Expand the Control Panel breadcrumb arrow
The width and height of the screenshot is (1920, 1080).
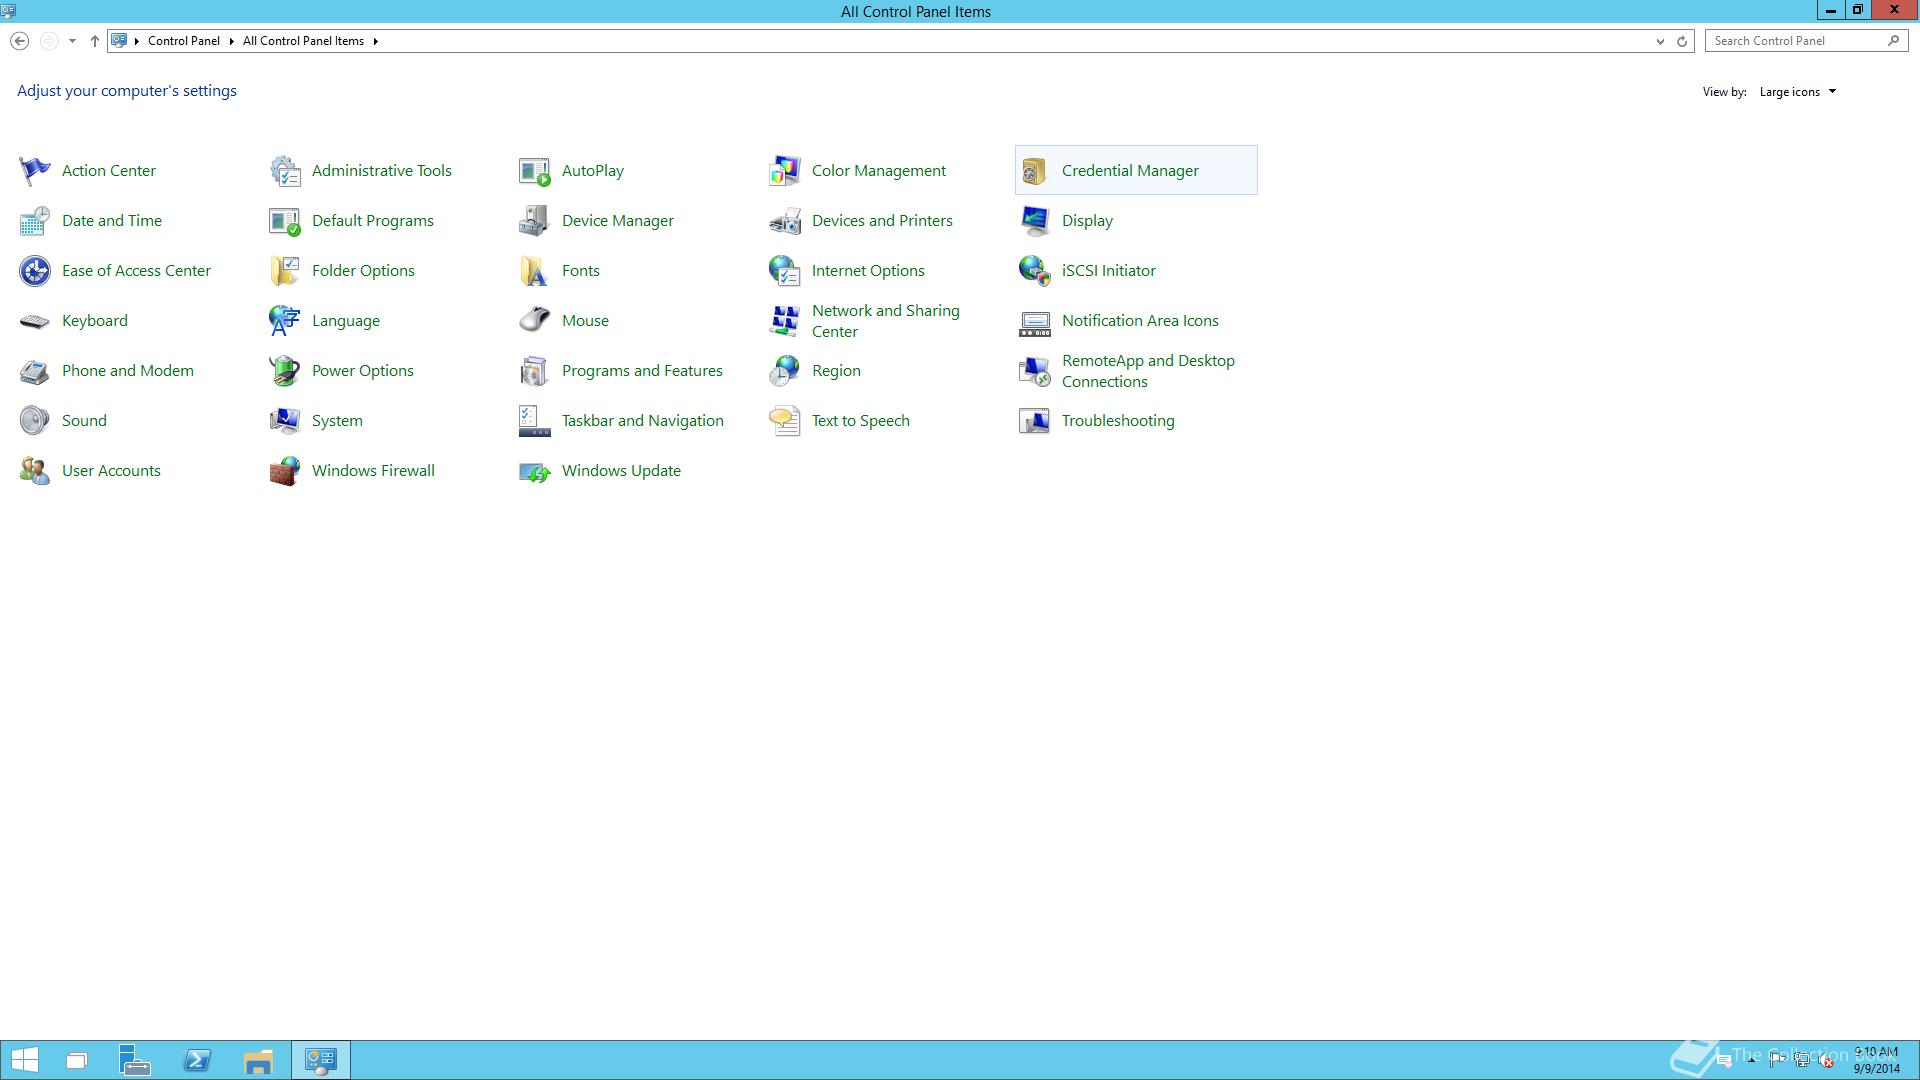click(x=231, y=41)
